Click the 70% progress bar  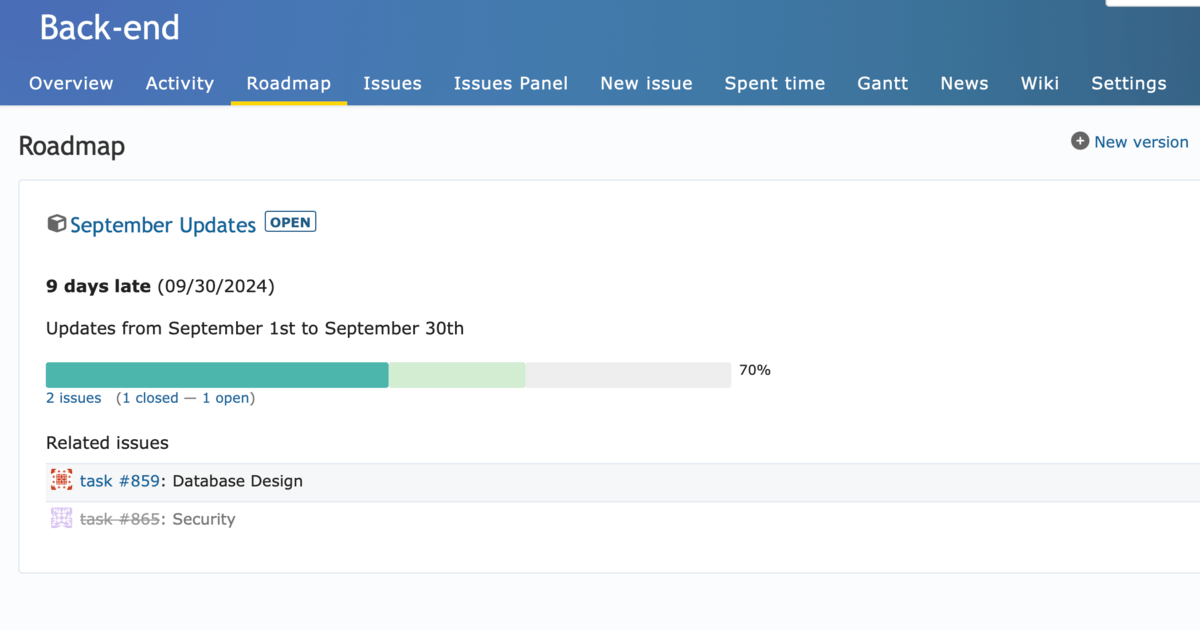(388, 373)
